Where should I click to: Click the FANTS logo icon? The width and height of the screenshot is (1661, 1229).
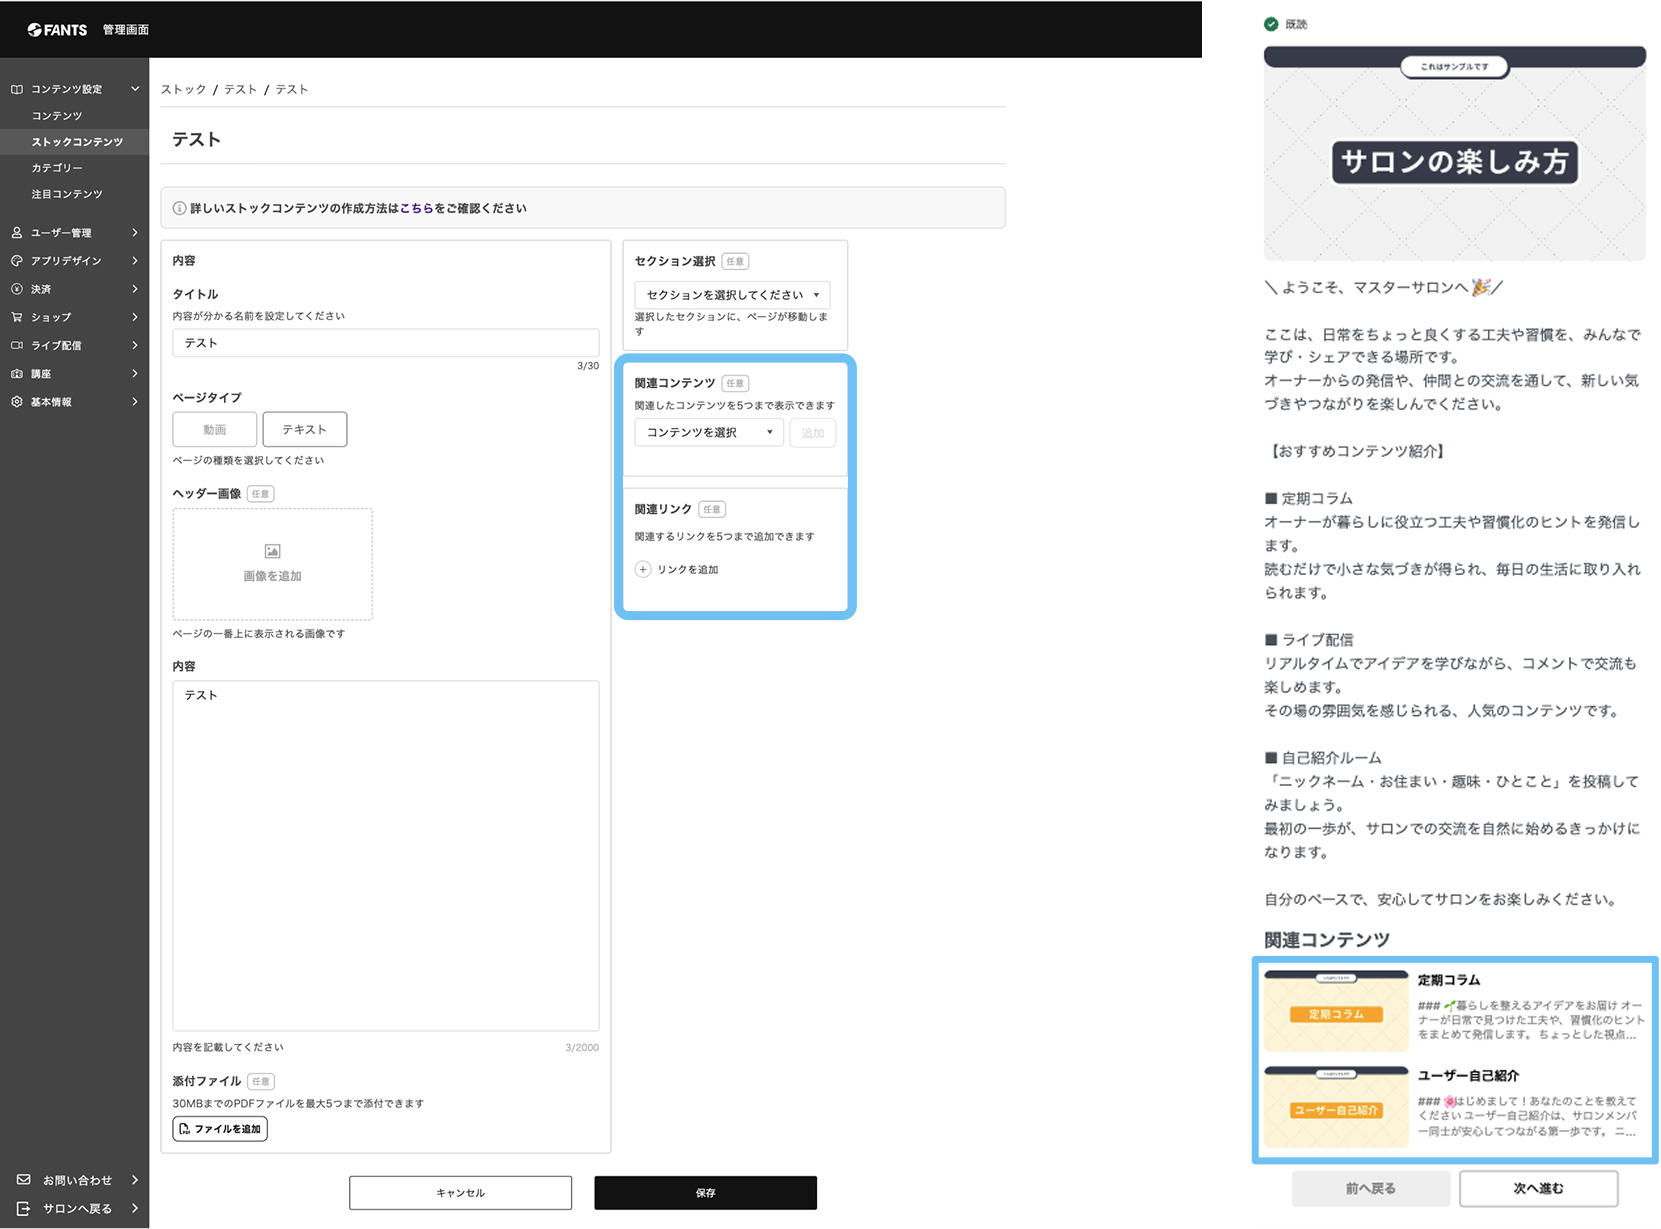tap(34, 30)
